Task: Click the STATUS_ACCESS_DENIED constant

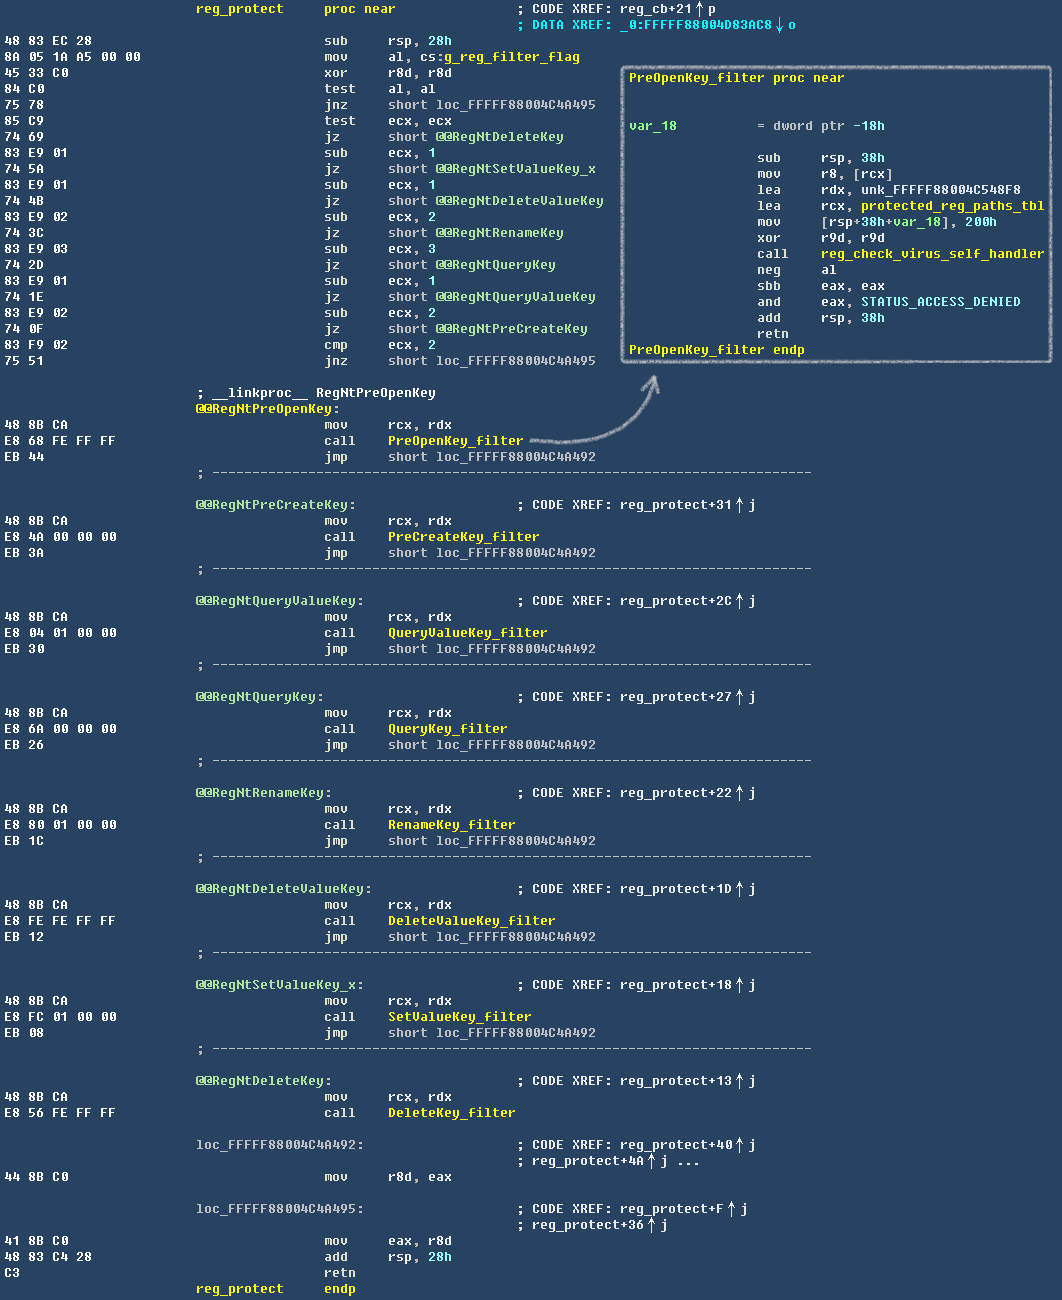Action: 940,302
